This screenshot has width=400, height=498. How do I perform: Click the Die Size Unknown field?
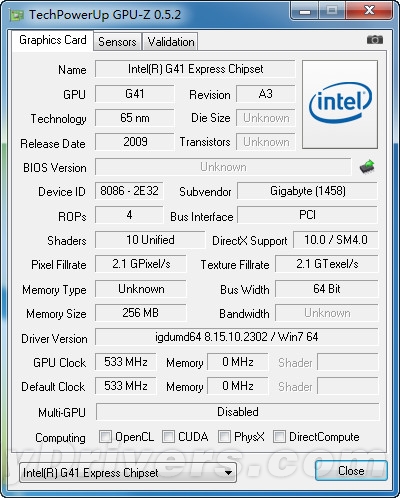click(266, 118)
